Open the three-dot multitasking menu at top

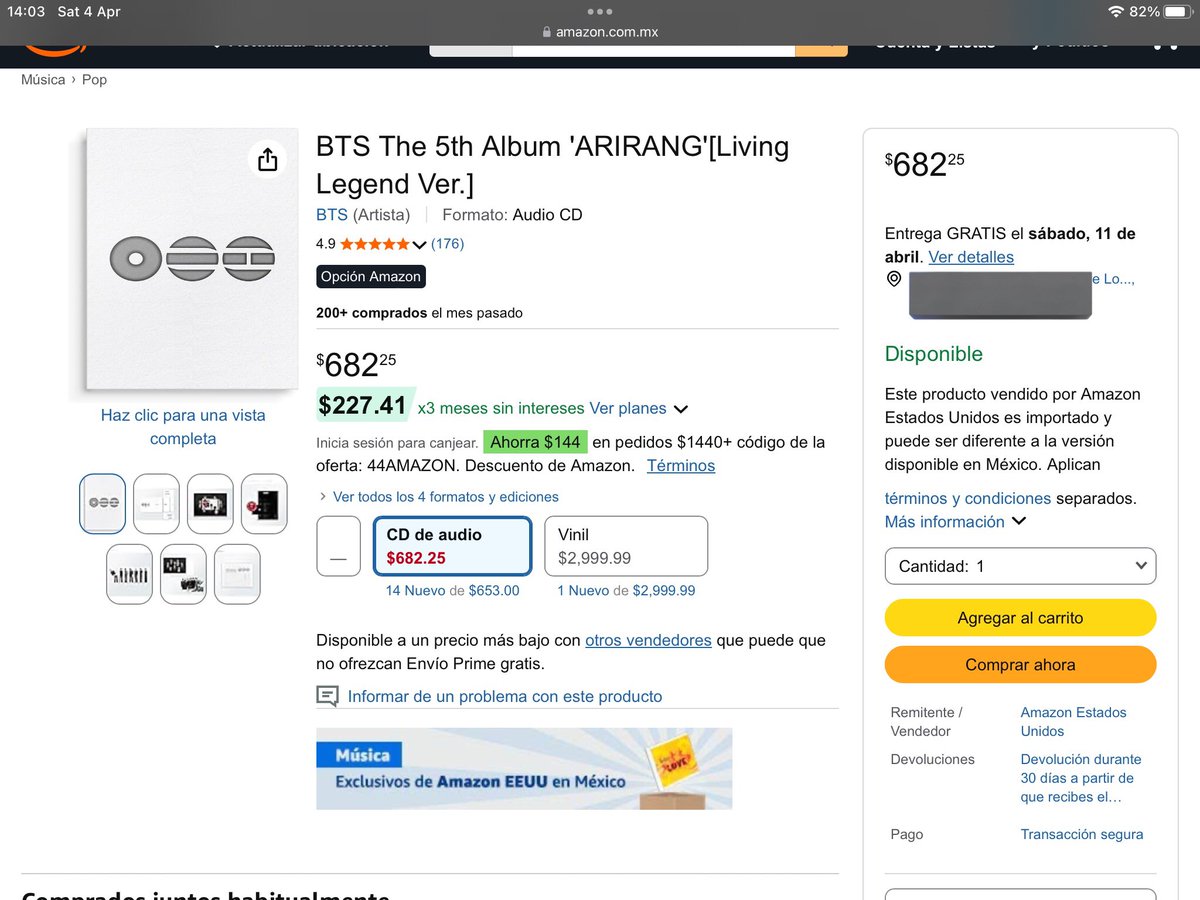click(600, 12)
